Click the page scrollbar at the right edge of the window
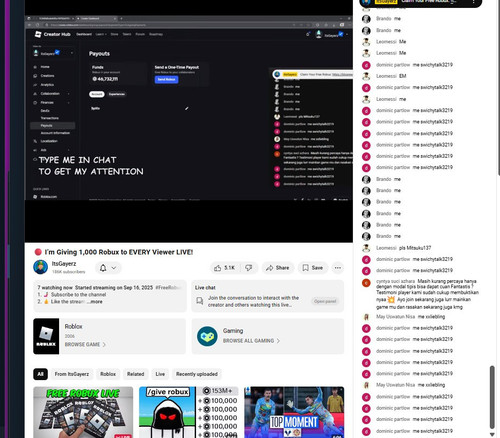This screenshot has width=500, height=438. point(499,87)
